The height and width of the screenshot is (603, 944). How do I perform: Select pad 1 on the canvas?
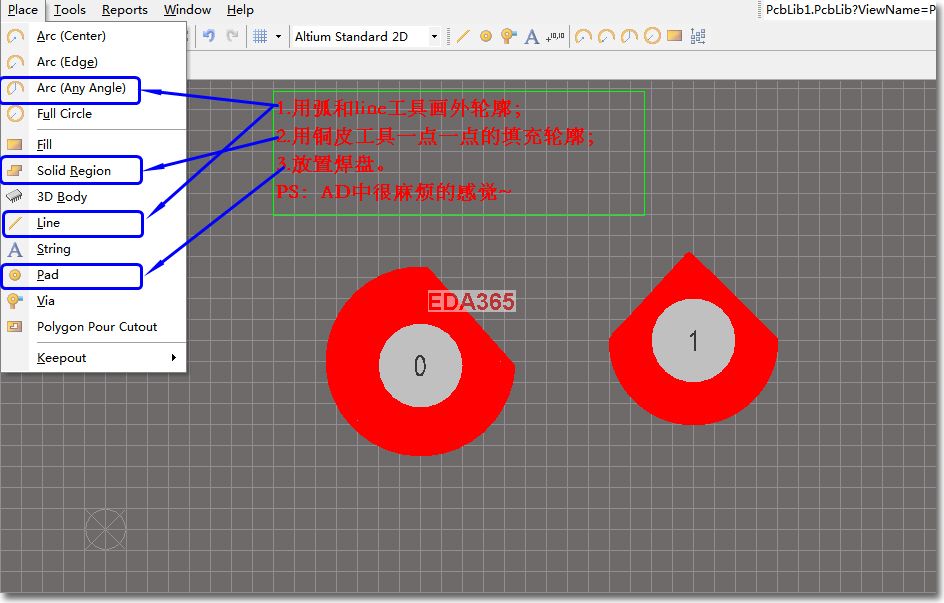693,340
